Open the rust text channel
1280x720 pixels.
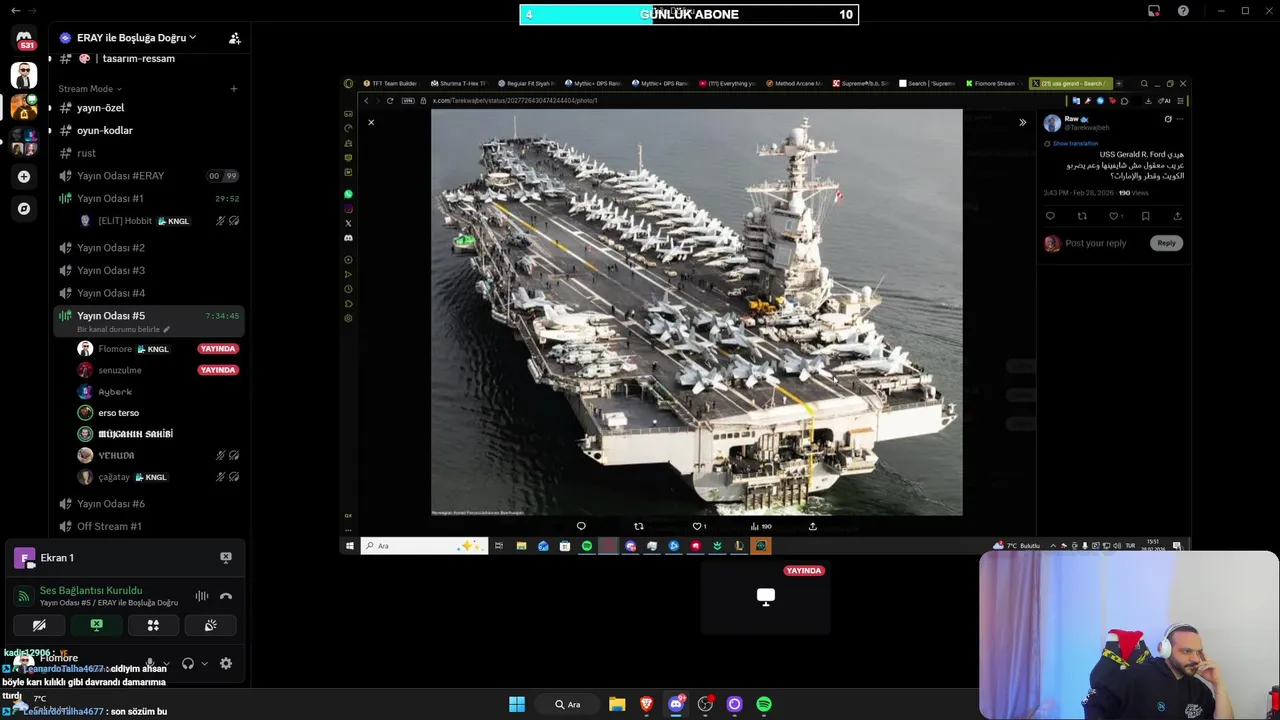point(149,153)
